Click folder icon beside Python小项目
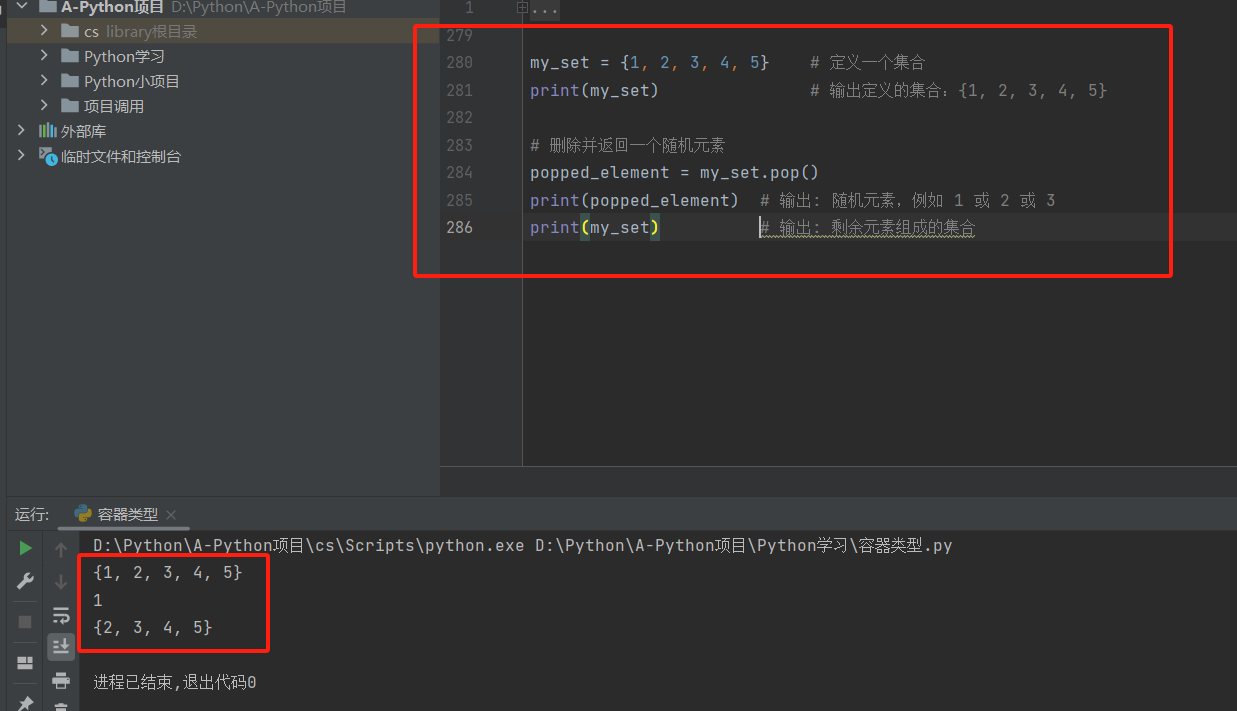This screenshot has width=1237, height=711. 69,81
